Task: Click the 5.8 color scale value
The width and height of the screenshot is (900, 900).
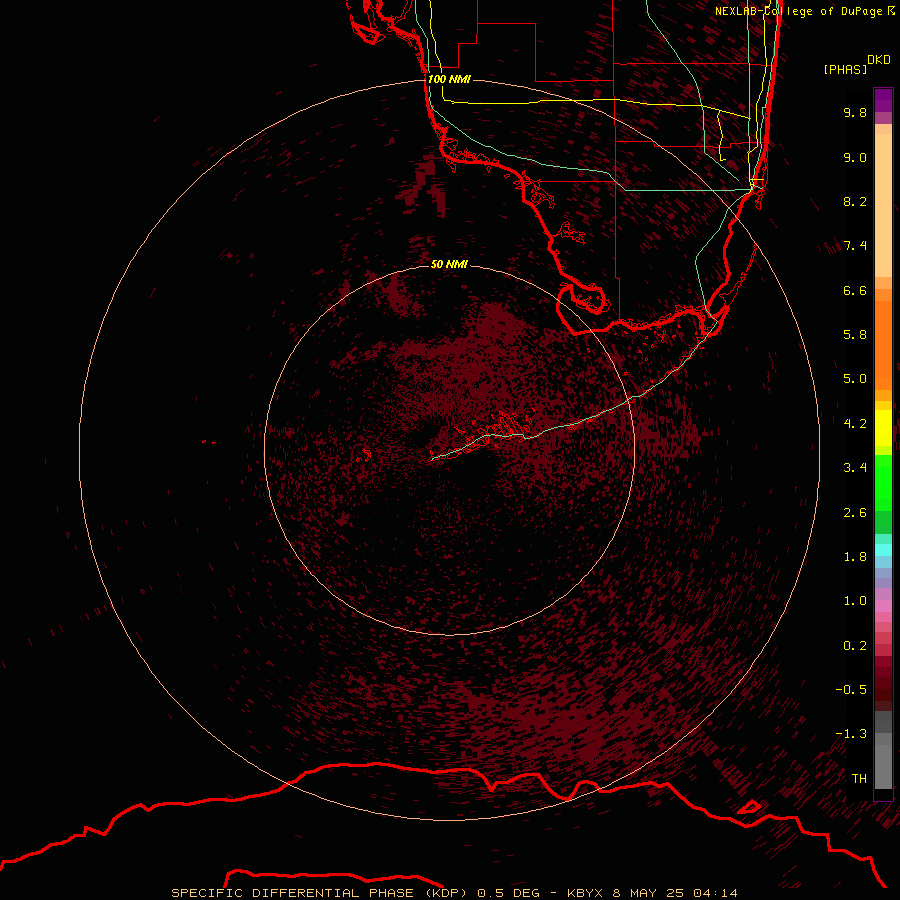Action: point(855,335)
